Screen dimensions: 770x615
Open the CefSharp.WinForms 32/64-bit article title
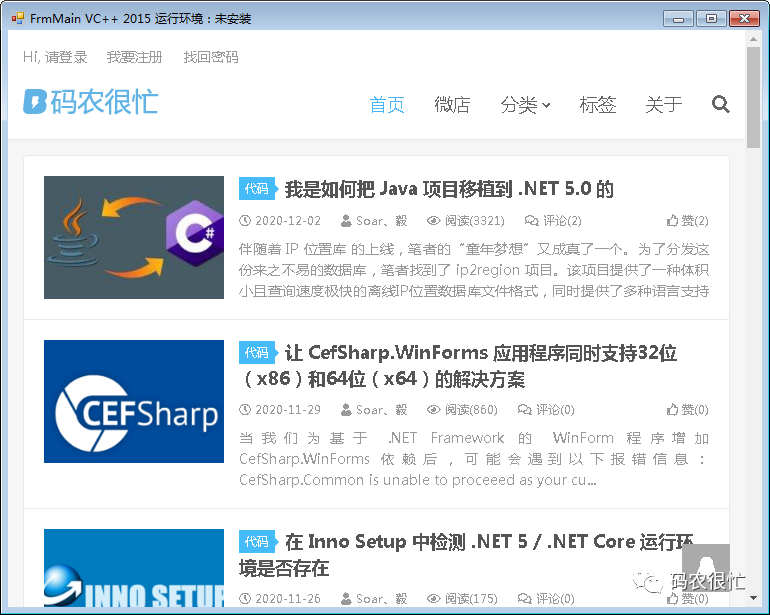pyautogui.click(x=458, y=366)
